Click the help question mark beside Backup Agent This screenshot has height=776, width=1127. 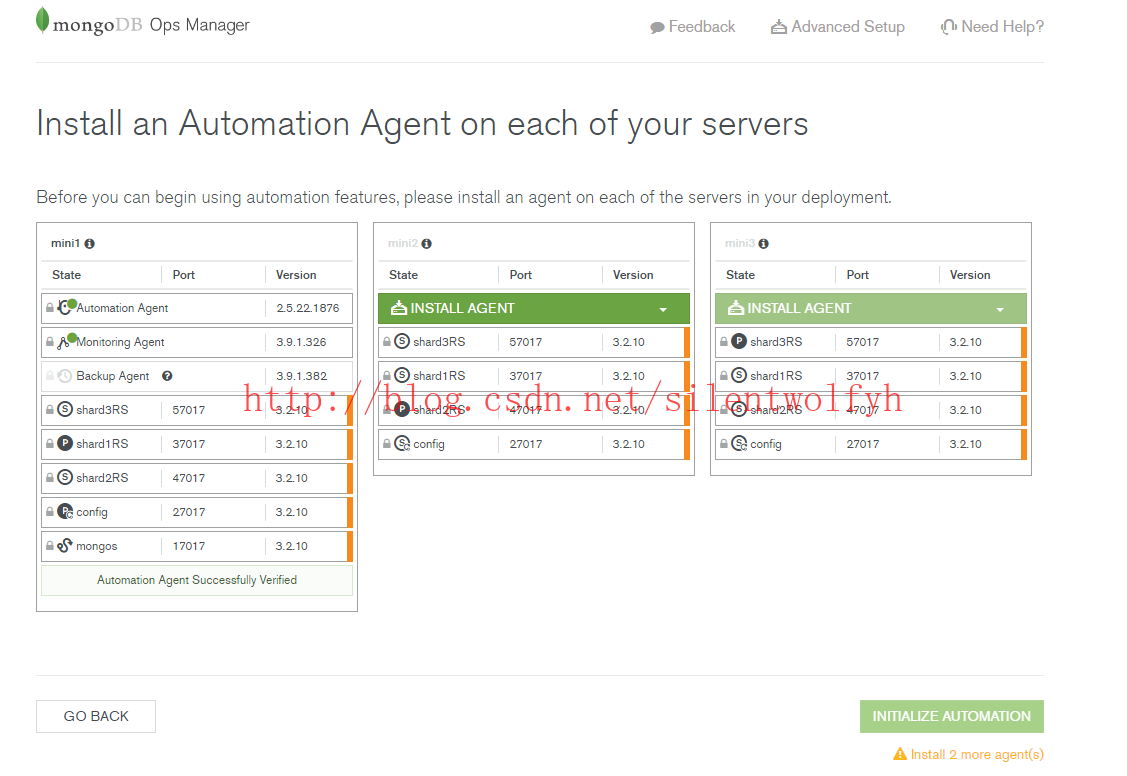(x=167, y=376)
